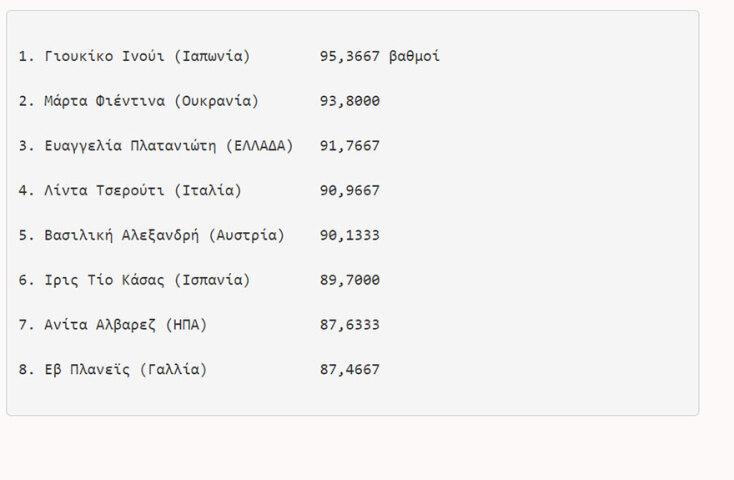Image resolution: width=734 pixels, height=480 pixels.
Task: Click the word βαθμοί
Action: pyautogui.click(x=414, y=56)
